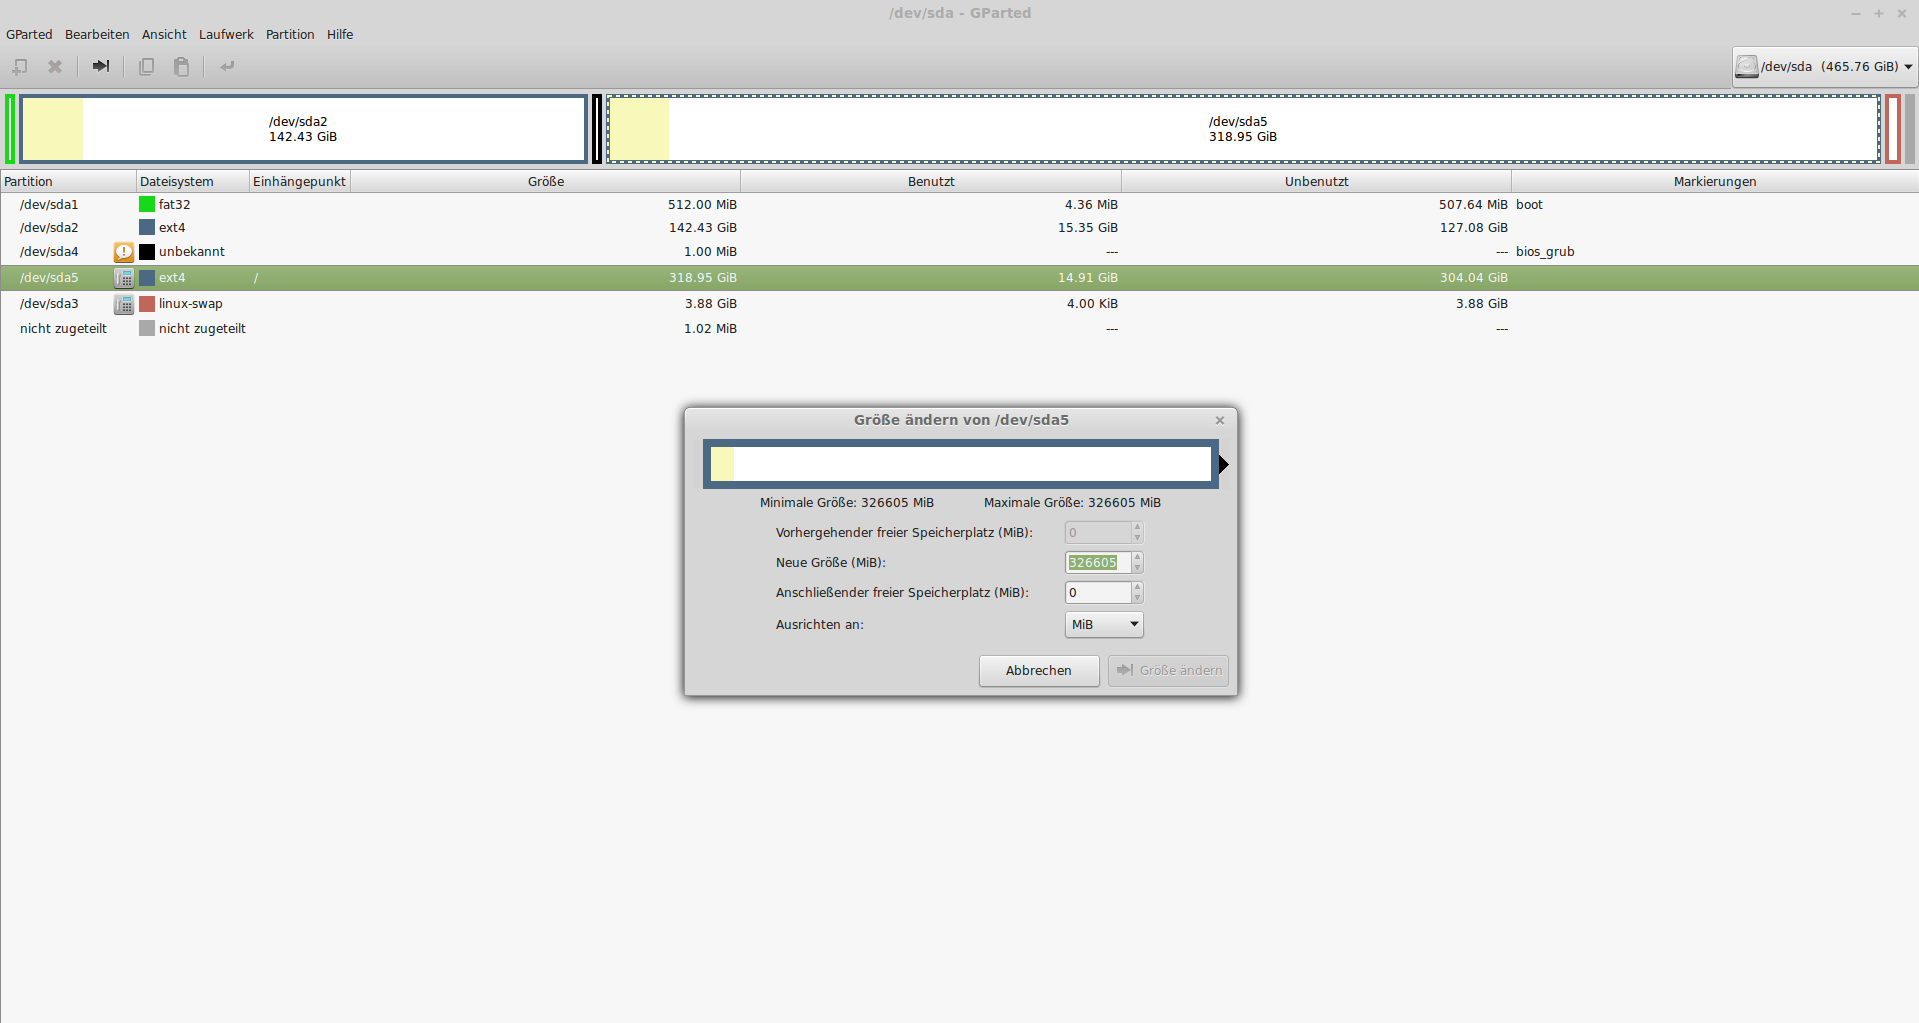Click the Partition column header
Viewport: 1919px width, 1023px height.
(68, 181)
